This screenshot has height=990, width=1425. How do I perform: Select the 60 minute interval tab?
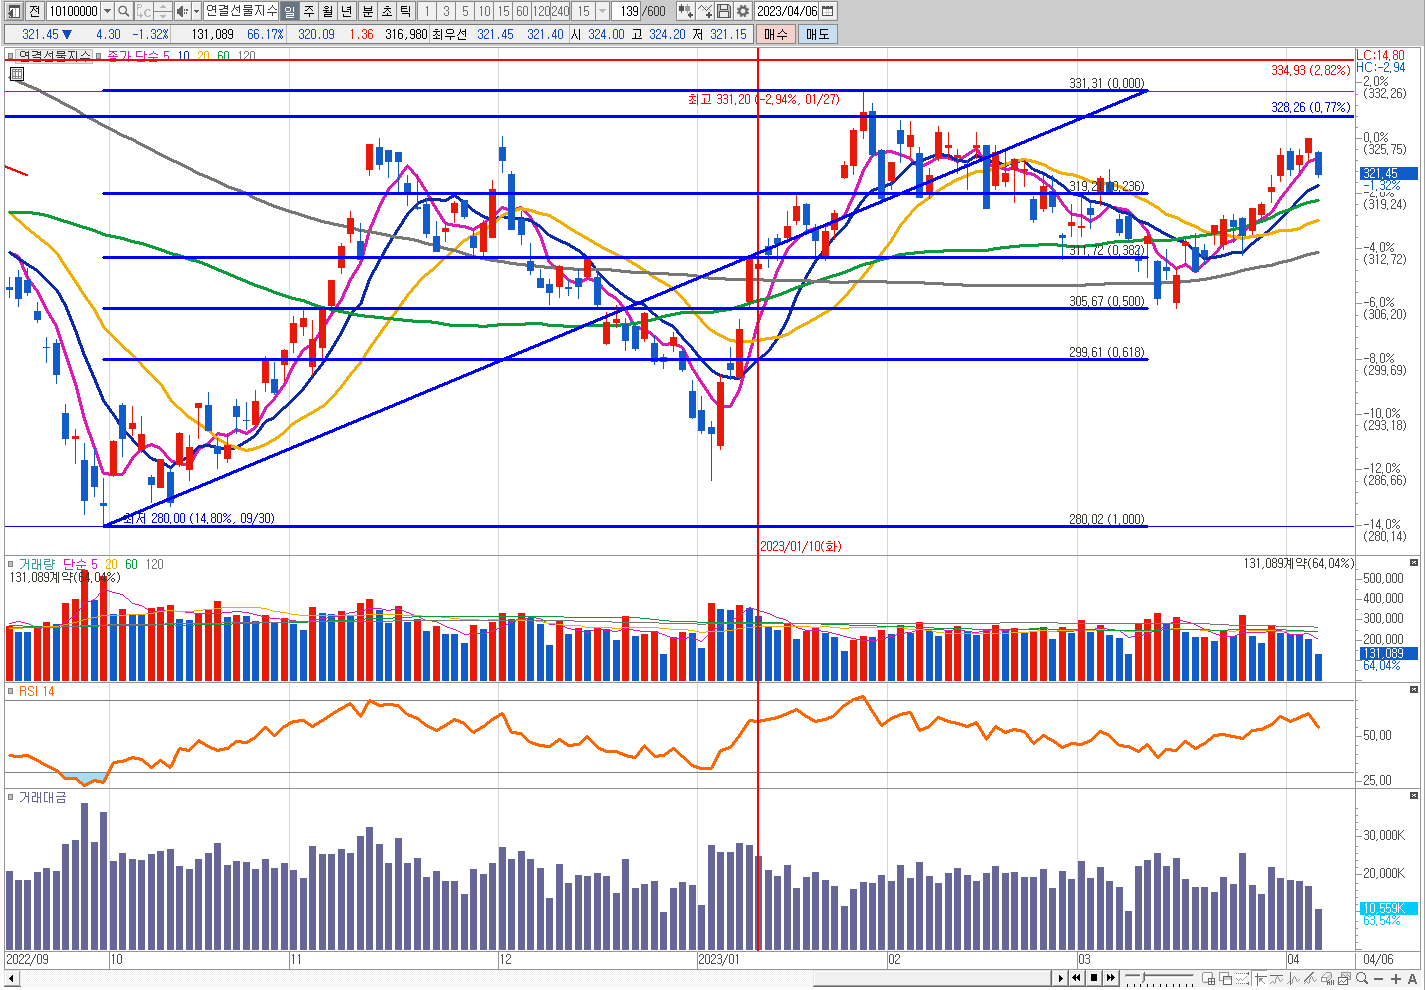click(x=522, y=11)
